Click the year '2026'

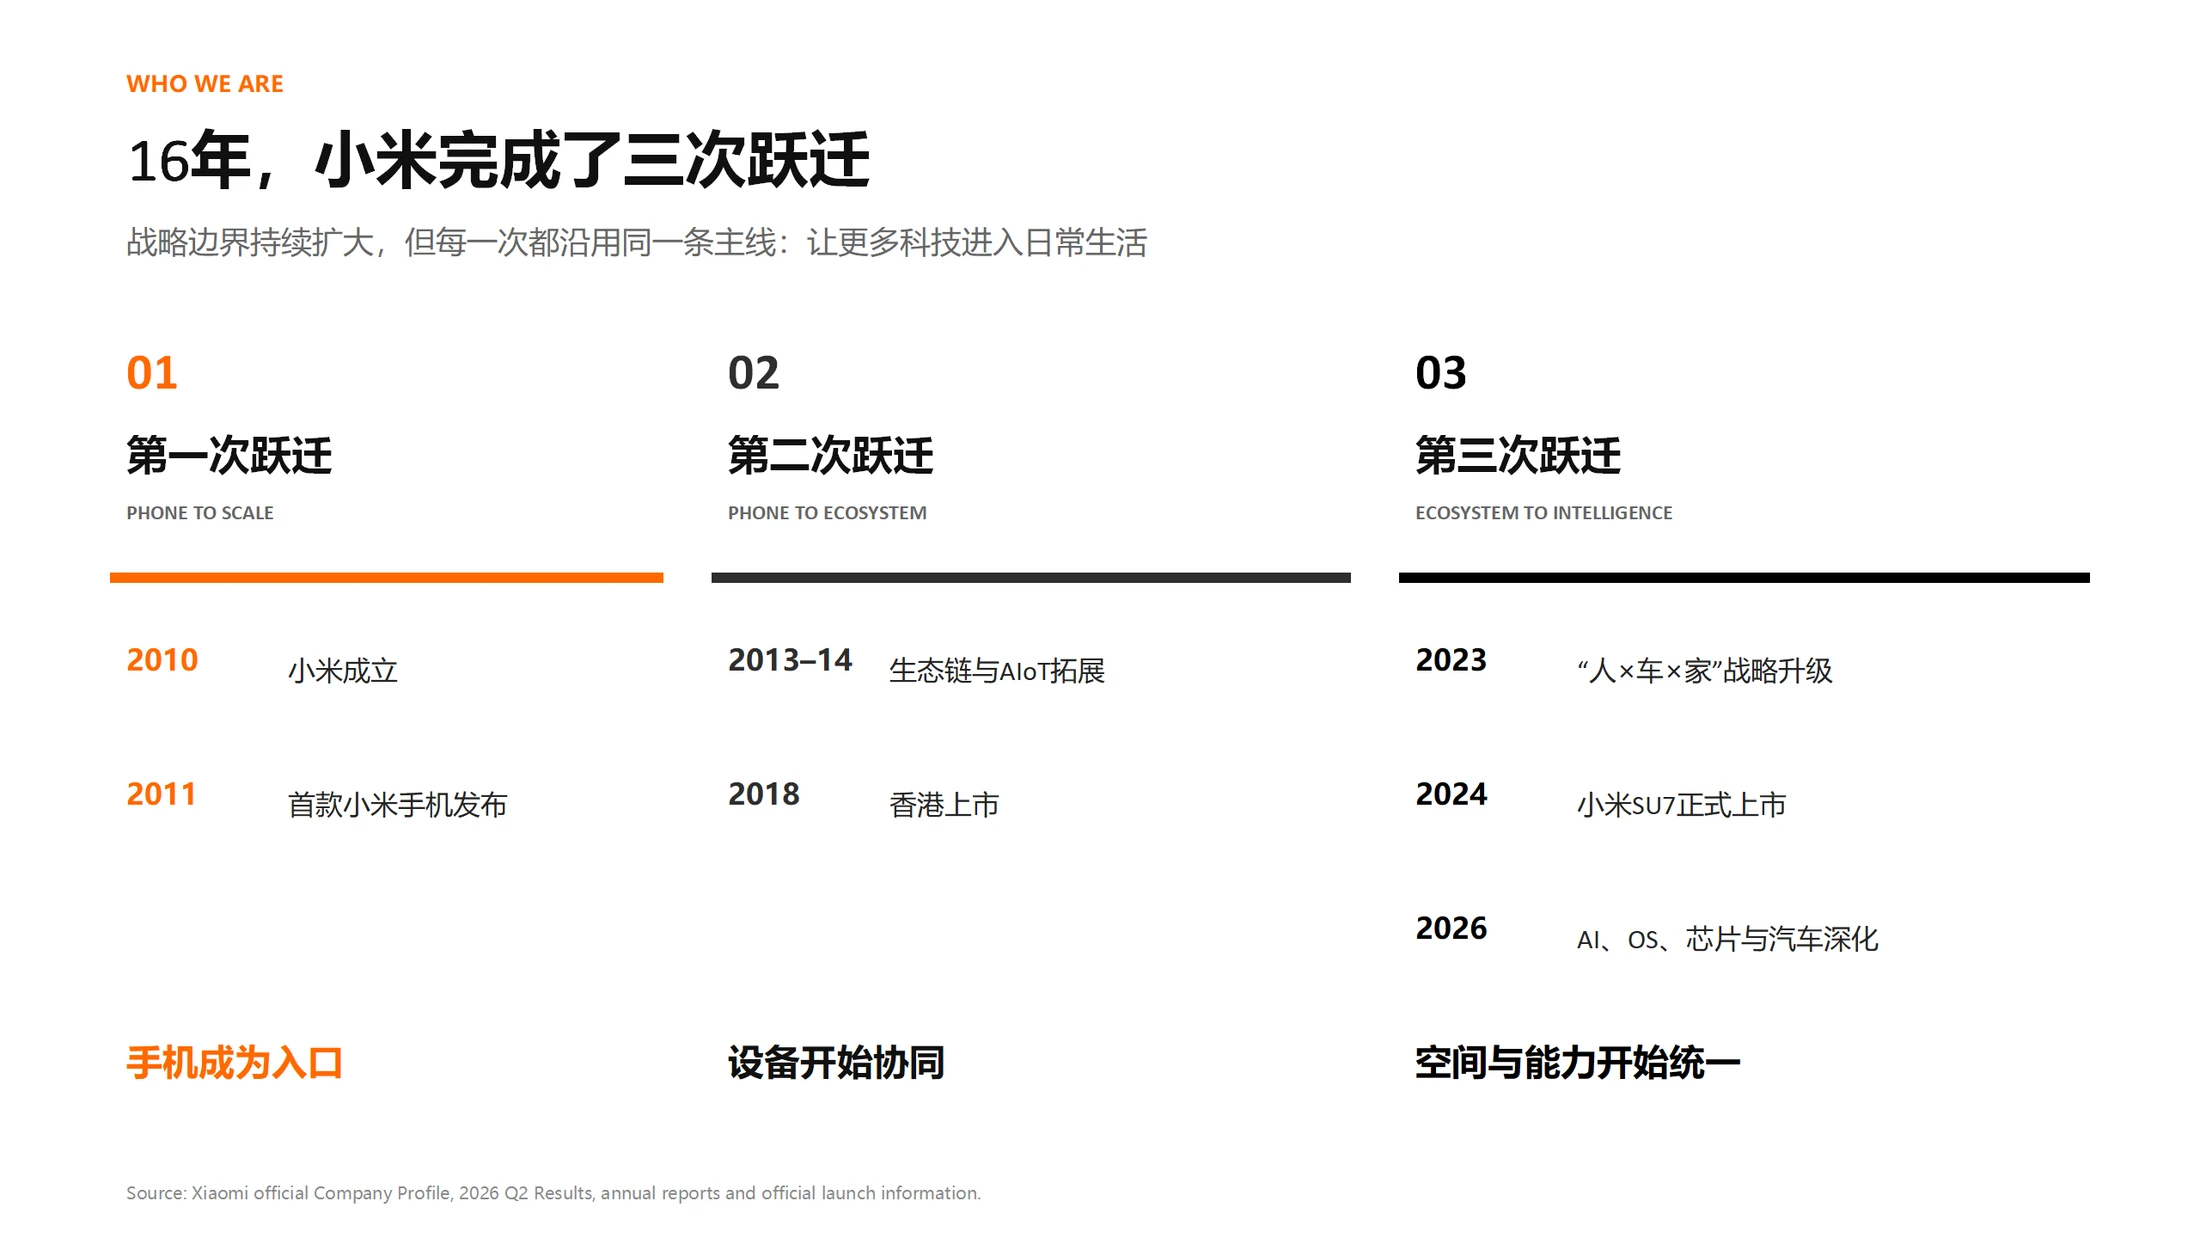(x=1451, y=928)
